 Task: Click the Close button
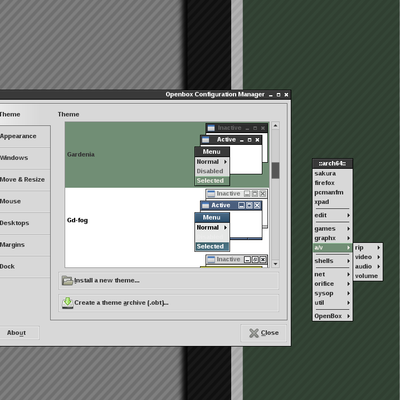click(x=264, y=333)
